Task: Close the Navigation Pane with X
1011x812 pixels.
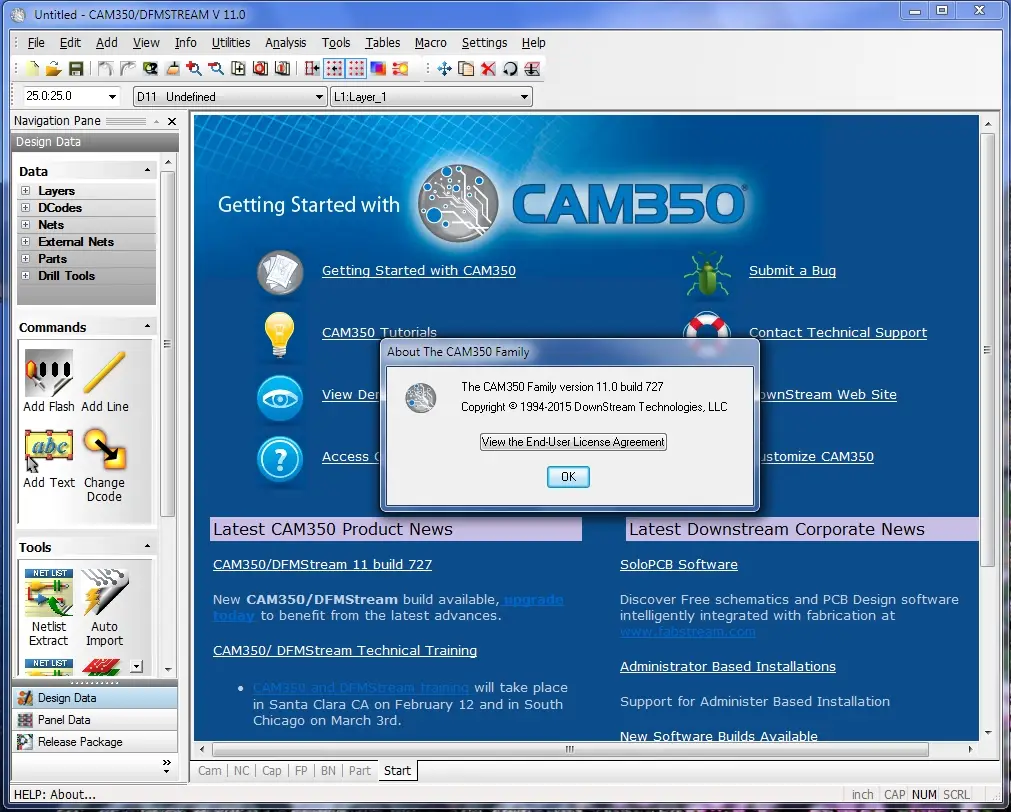Action: coord(172,121)
